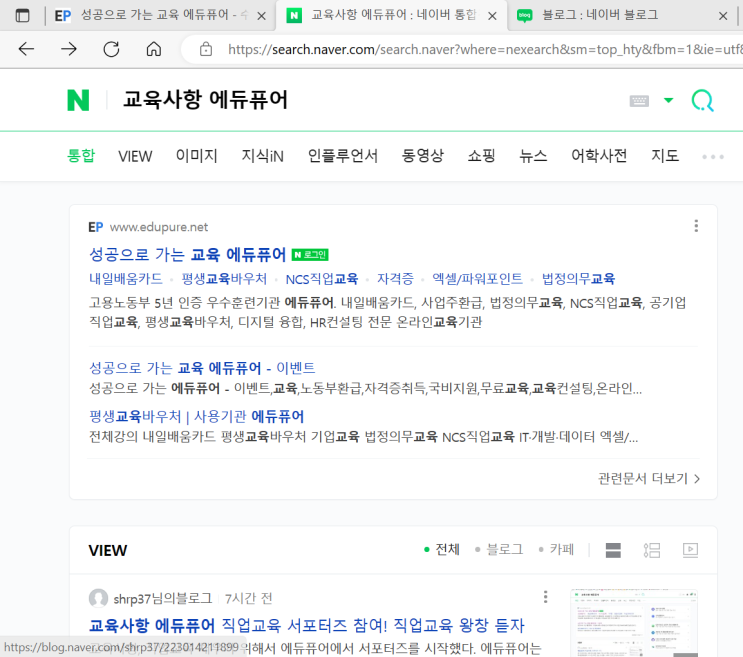Select the 지도 search tab
This screenshot has width=743, height=657.
click(x=665, y=155)
